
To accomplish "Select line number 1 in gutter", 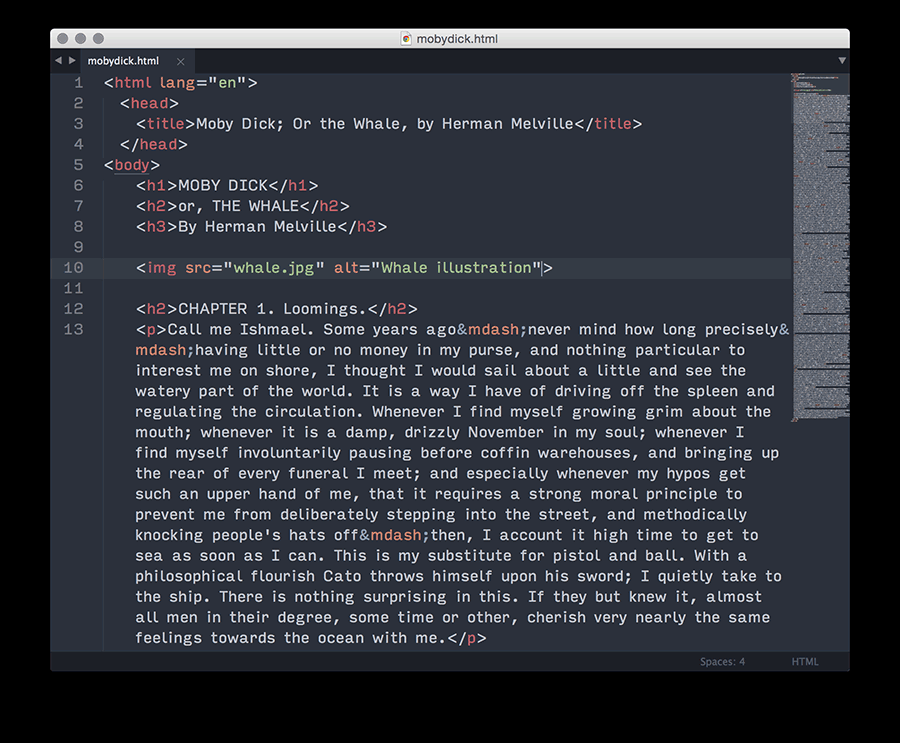I will 79,83.
